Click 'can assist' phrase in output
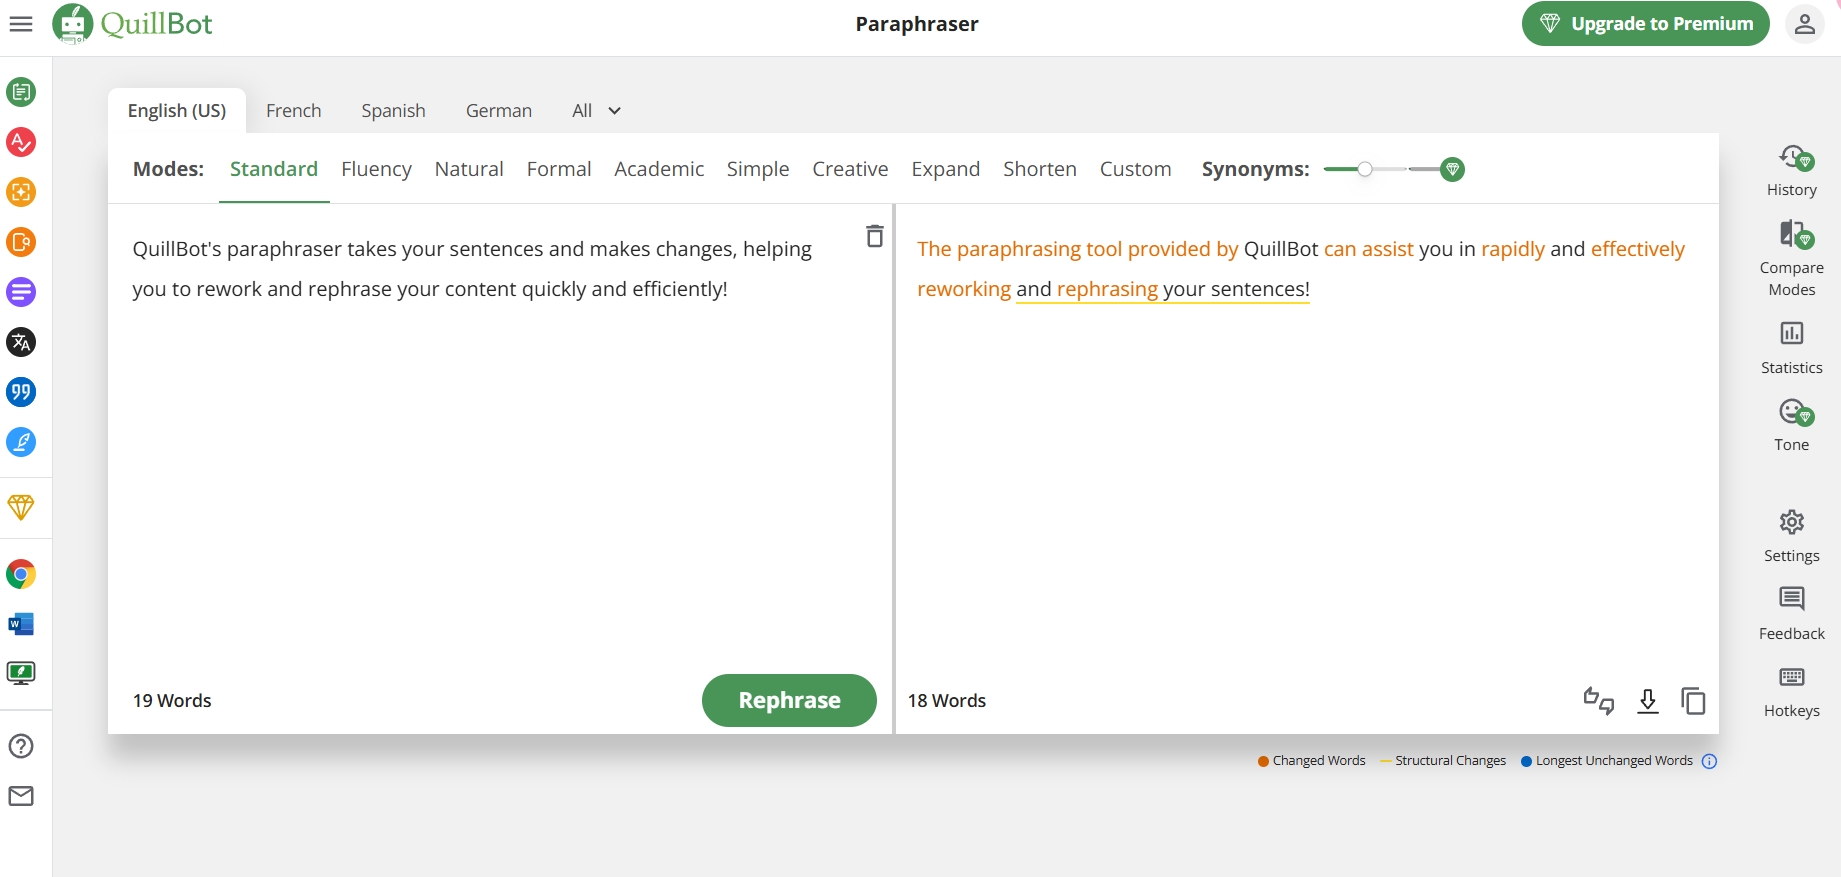This screenshot has height=877, width=1841. [1369, 249]
